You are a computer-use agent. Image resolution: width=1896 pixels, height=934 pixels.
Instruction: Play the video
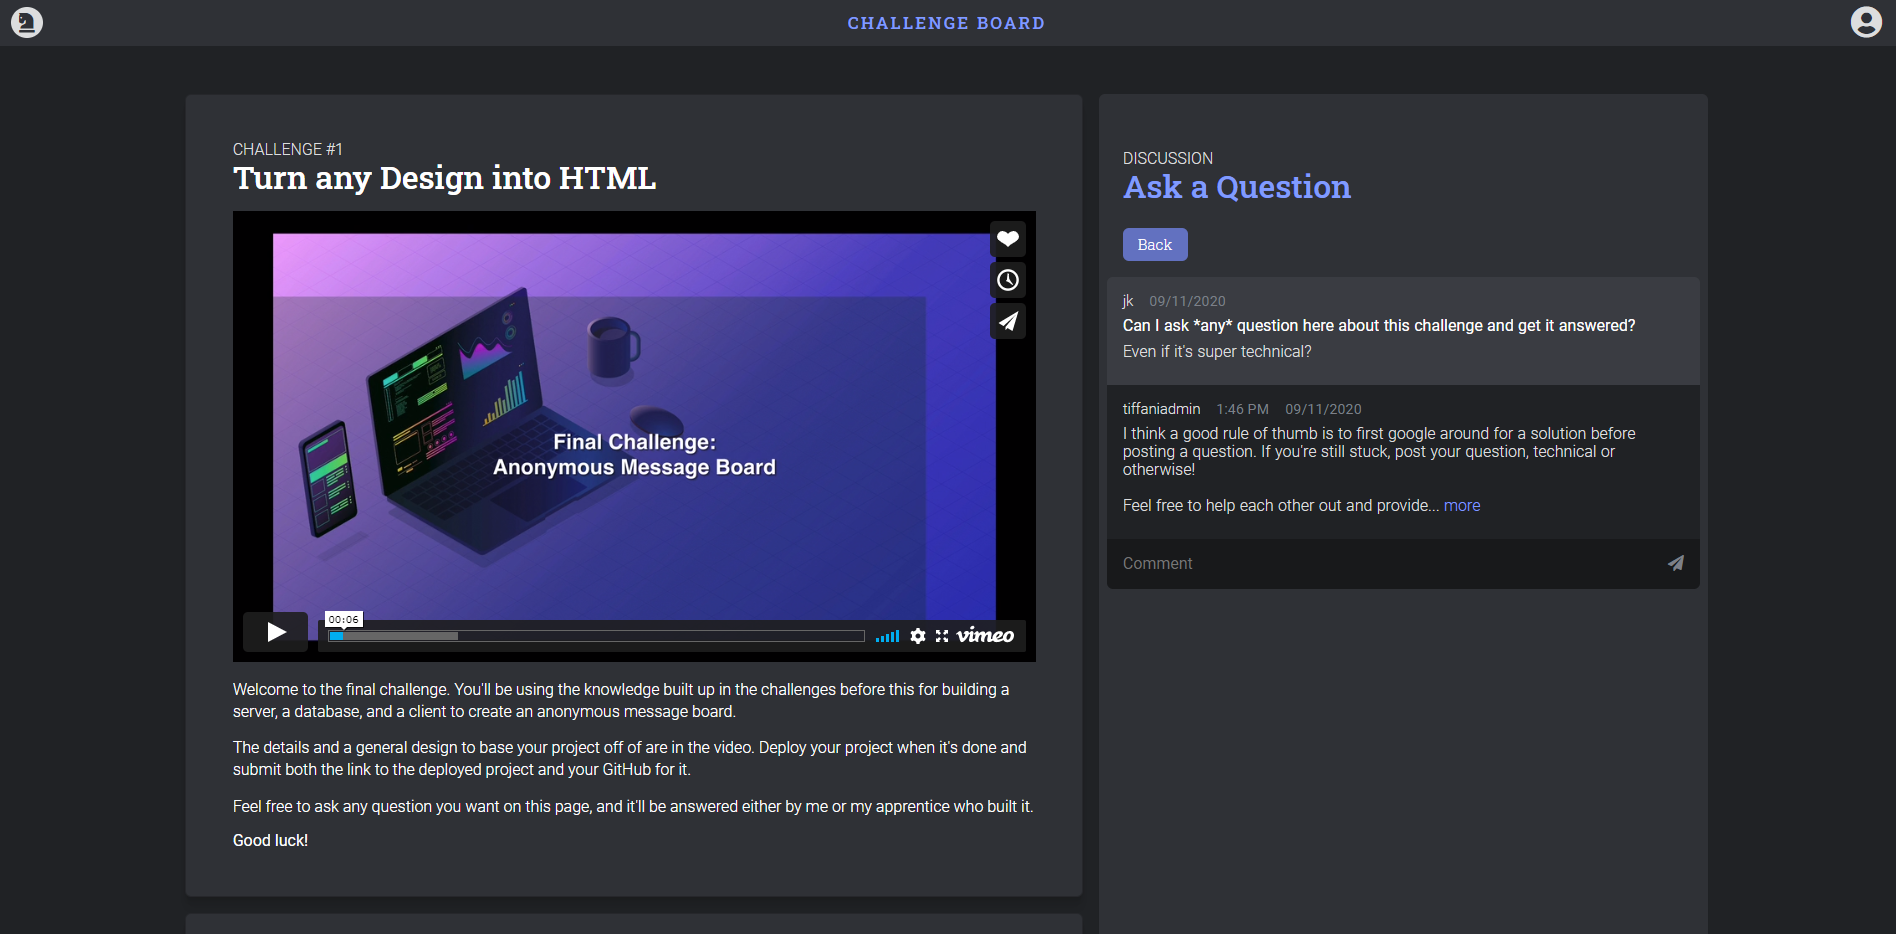274,632
